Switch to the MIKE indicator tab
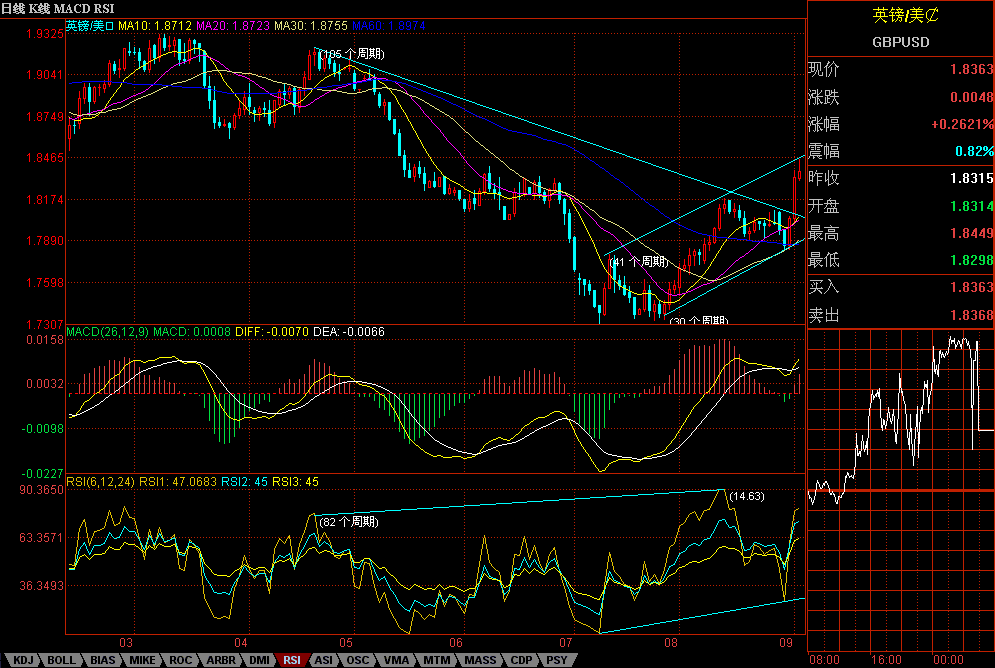The image size is (995, 668). pos(142,660)
